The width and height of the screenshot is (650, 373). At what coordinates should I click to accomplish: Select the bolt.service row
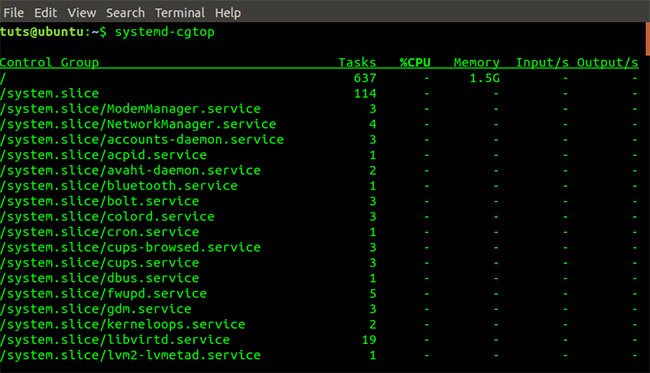[x=319, y=201]
